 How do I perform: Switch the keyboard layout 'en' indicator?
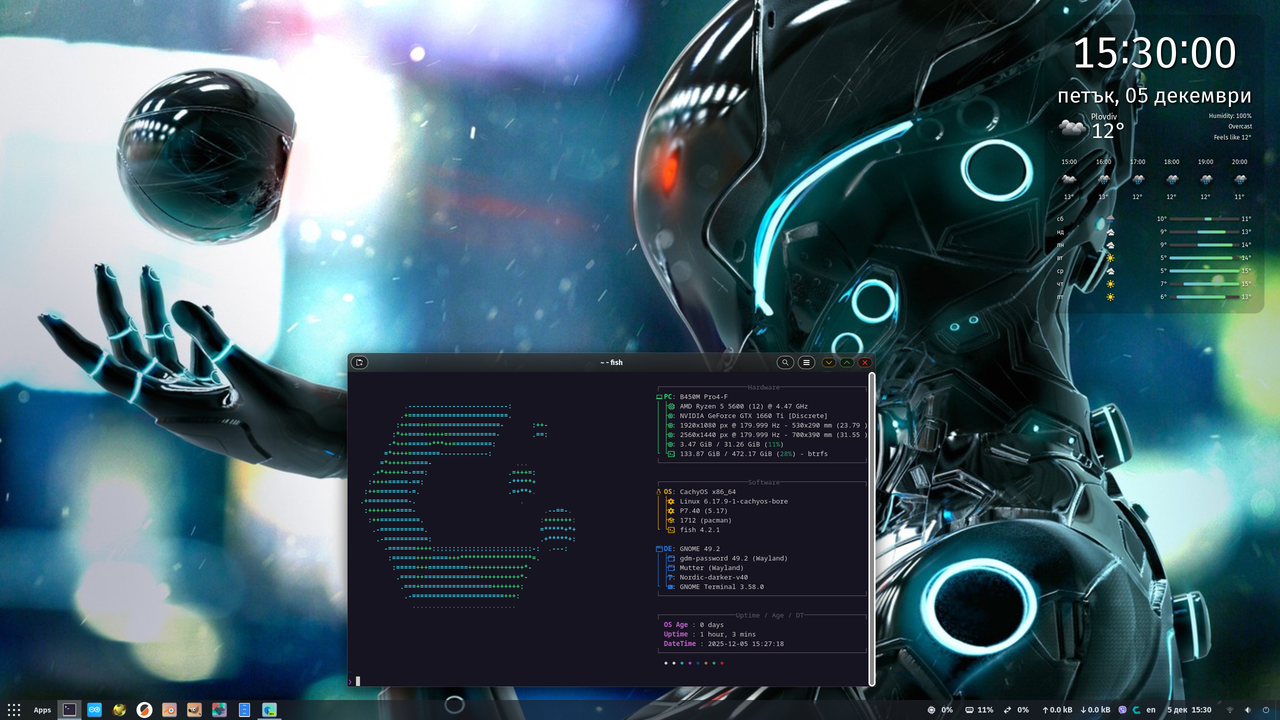[1151, 710]
